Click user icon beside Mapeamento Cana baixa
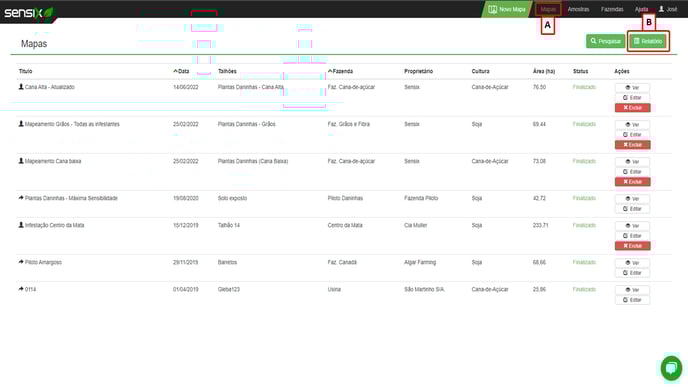 click(21, 161)
